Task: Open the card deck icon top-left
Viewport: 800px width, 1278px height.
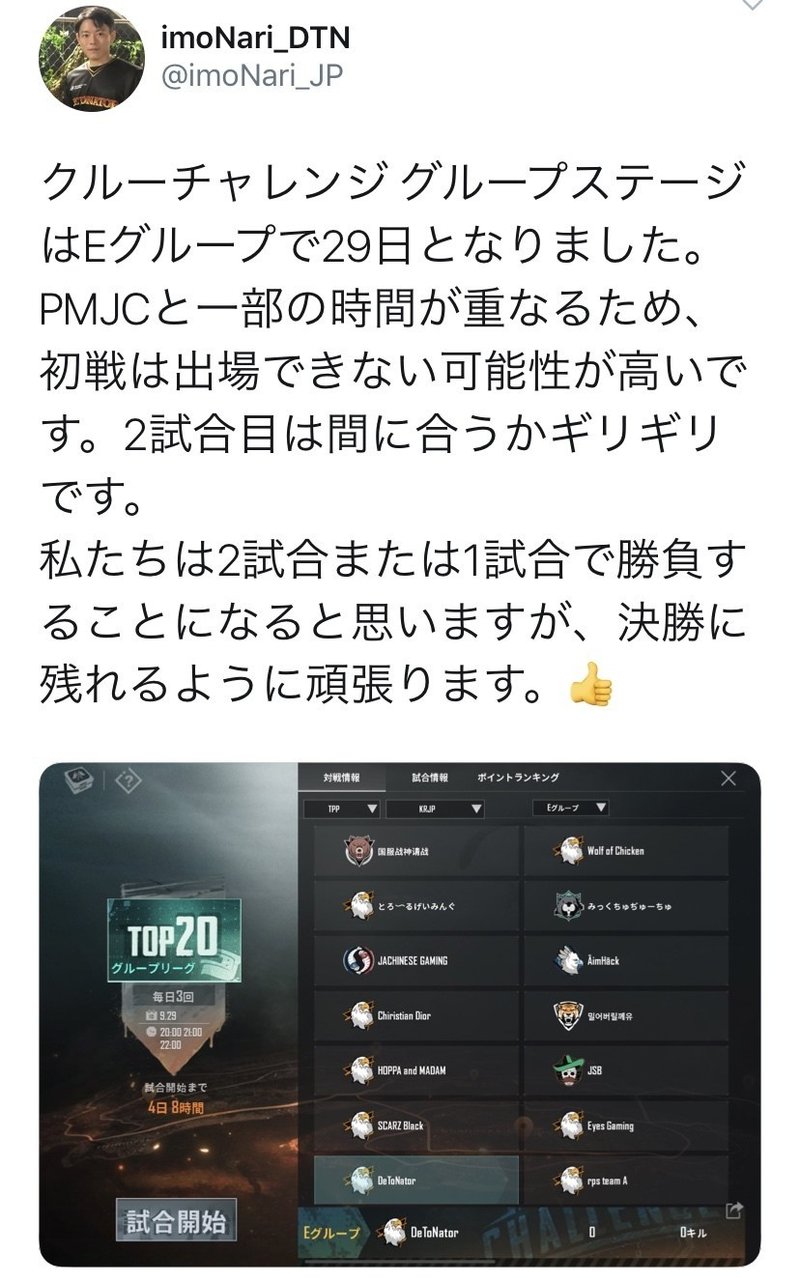Action: [x=81, y=783]
